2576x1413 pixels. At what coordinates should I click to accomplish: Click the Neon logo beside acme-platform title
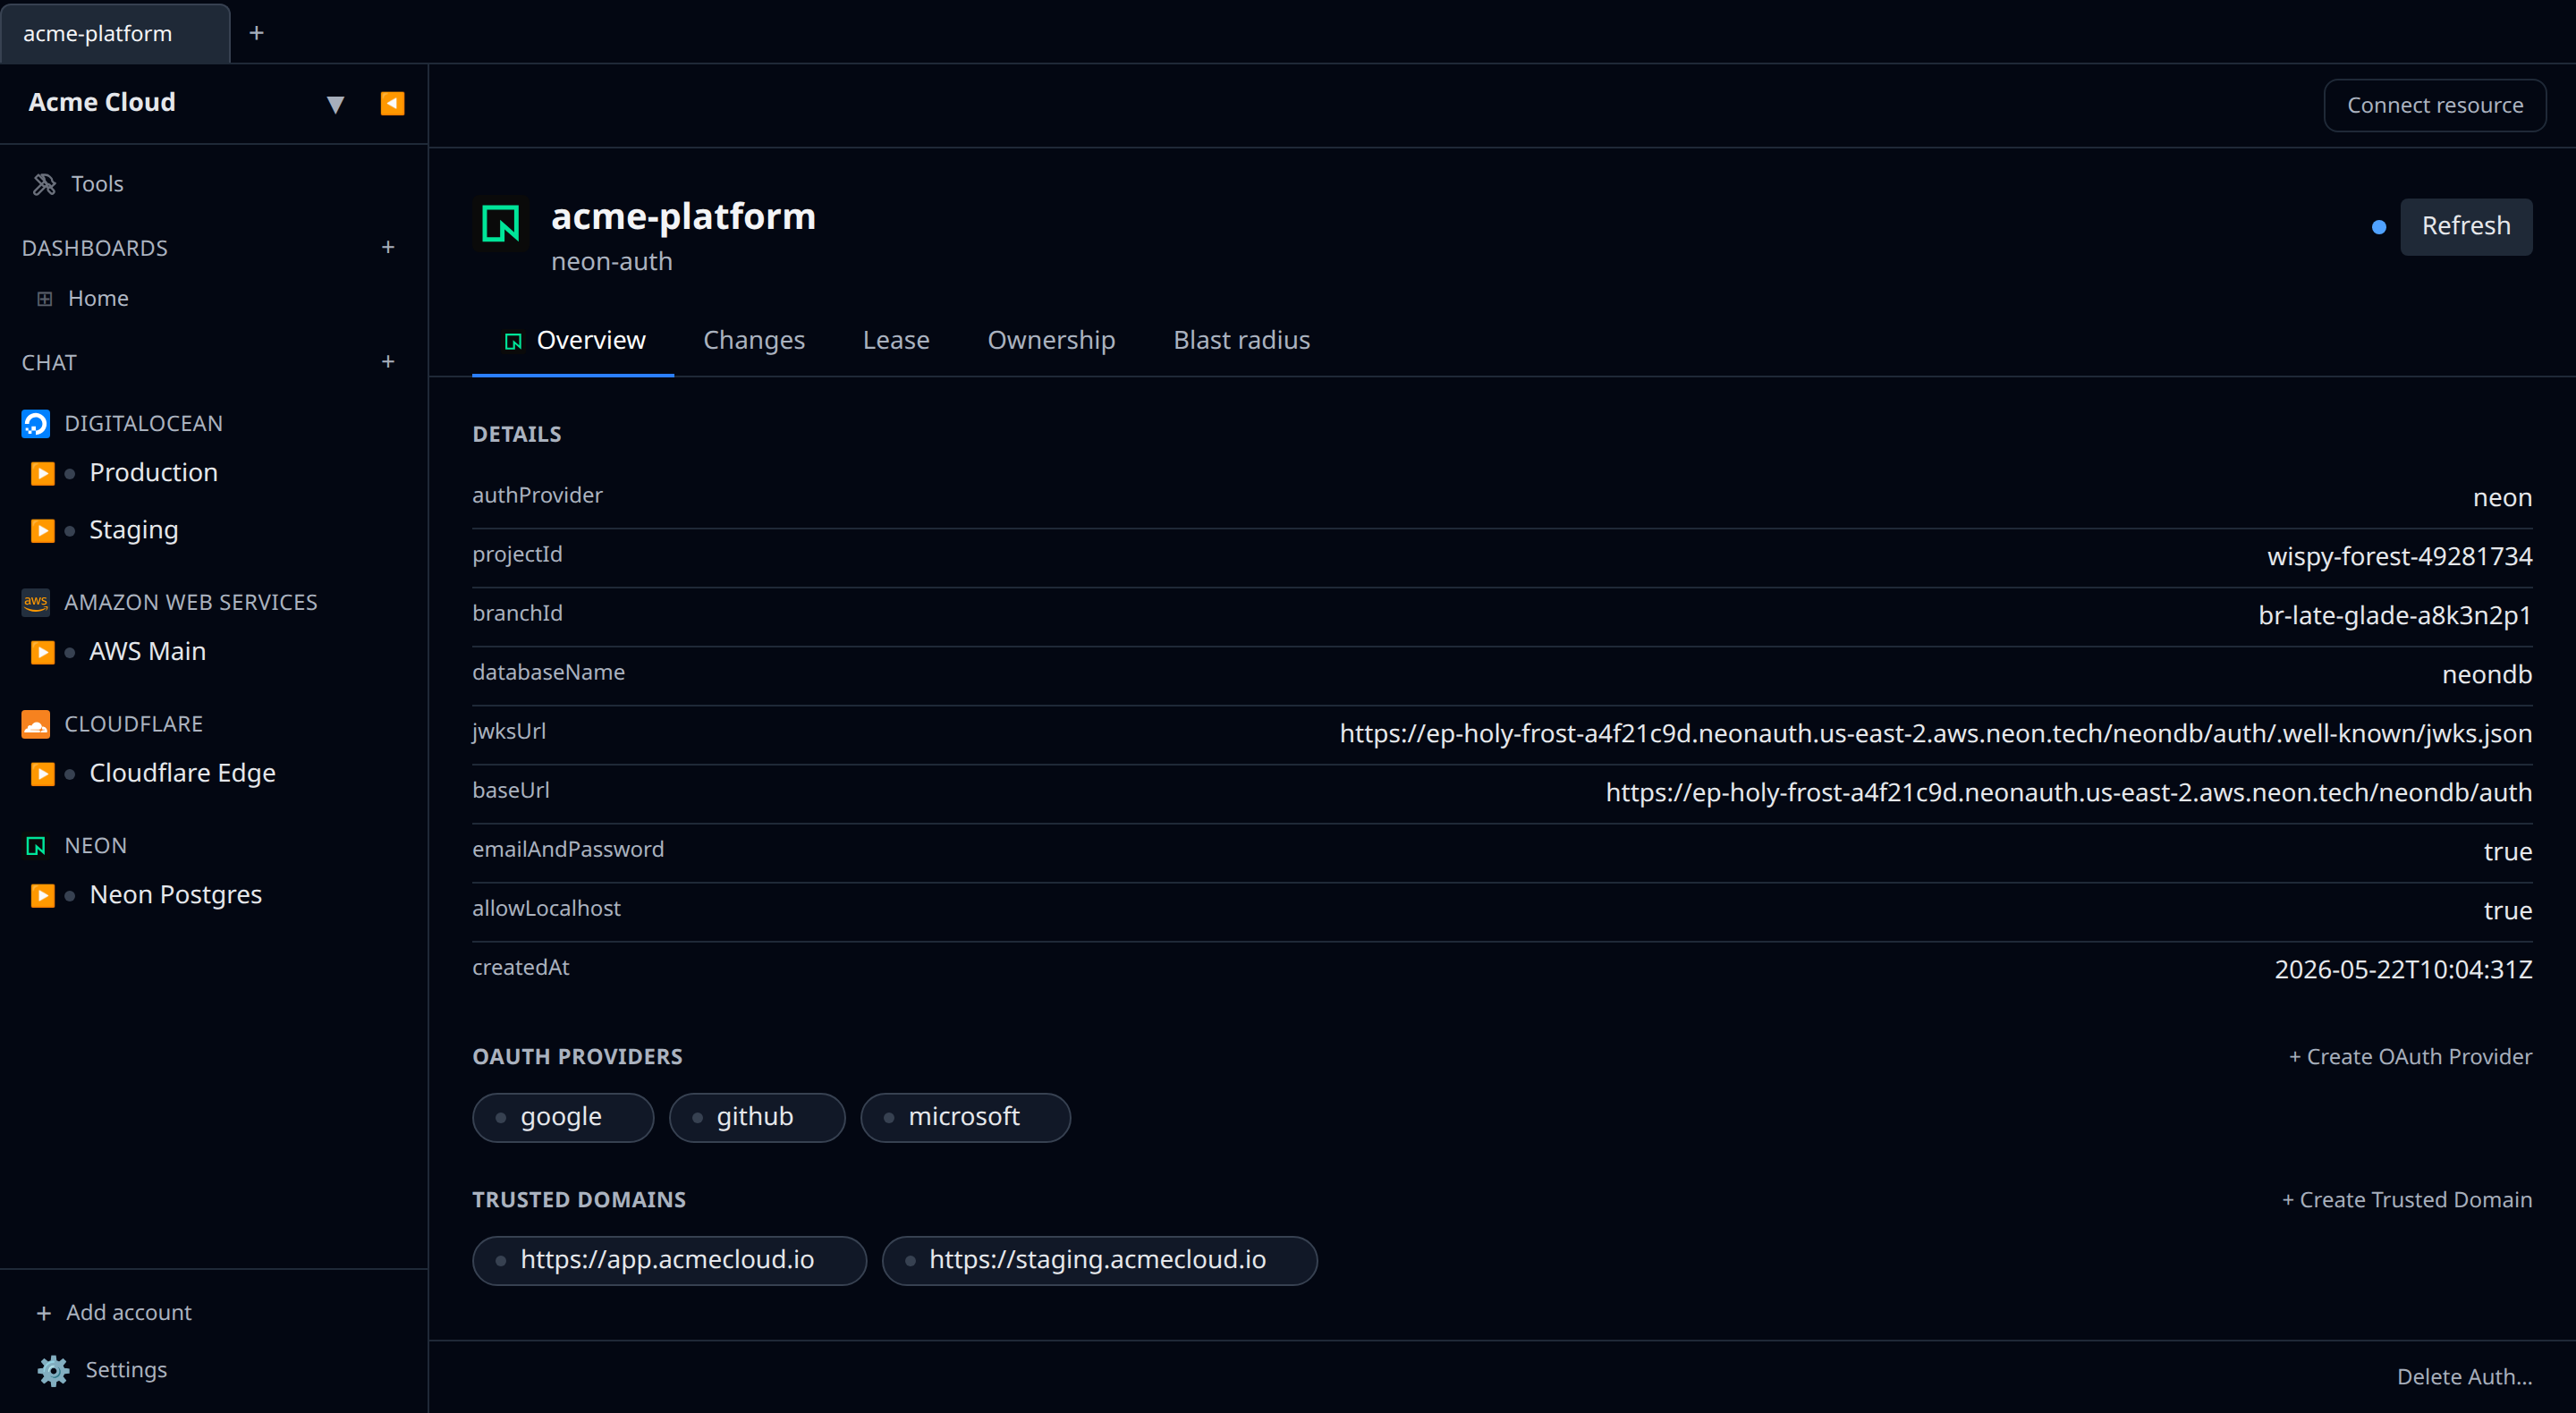point(500,222)
